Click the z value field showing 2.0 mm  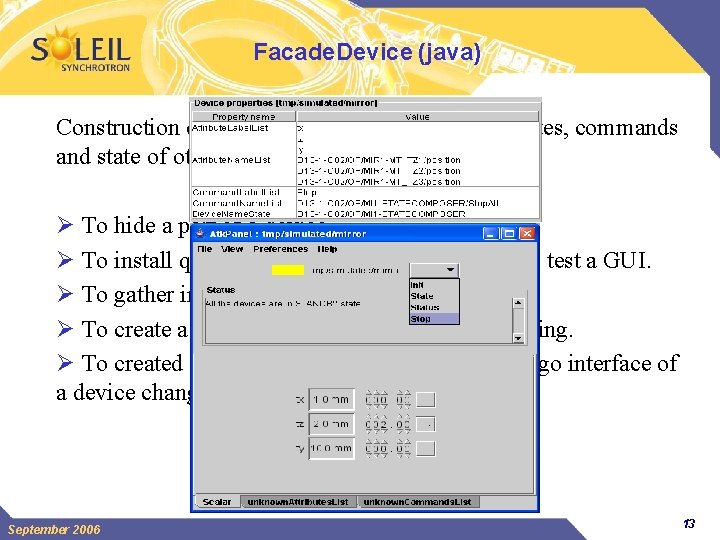point(332,424)
